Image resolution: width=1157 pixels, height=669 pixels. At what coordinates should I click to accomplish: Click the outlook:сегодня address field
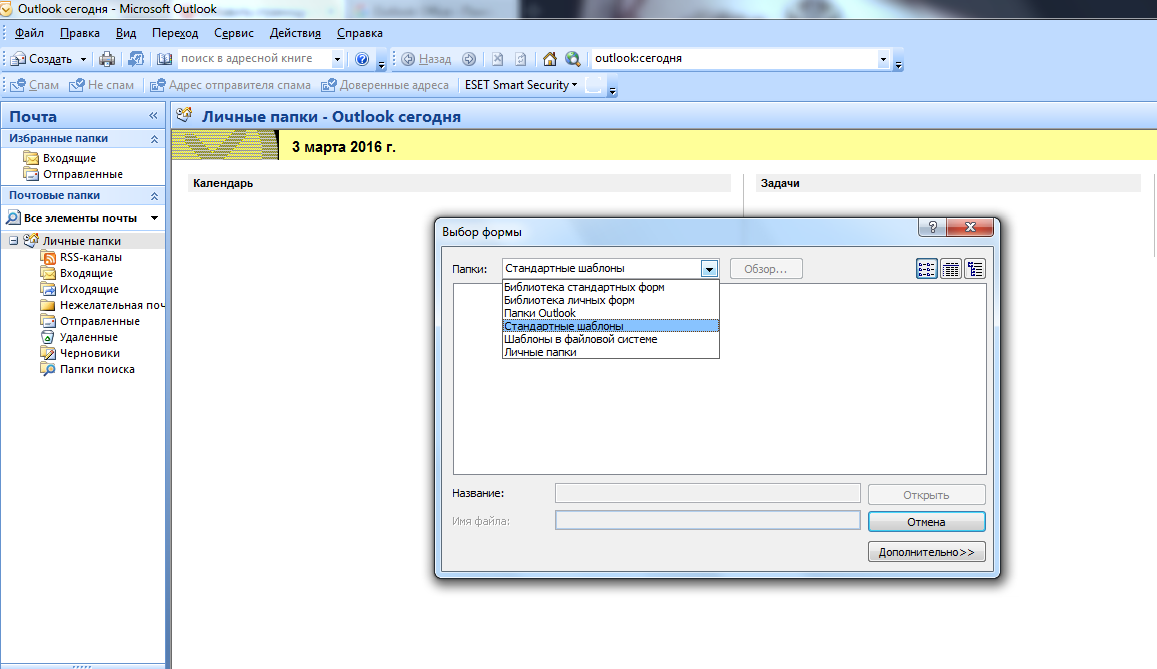(734, 58)
